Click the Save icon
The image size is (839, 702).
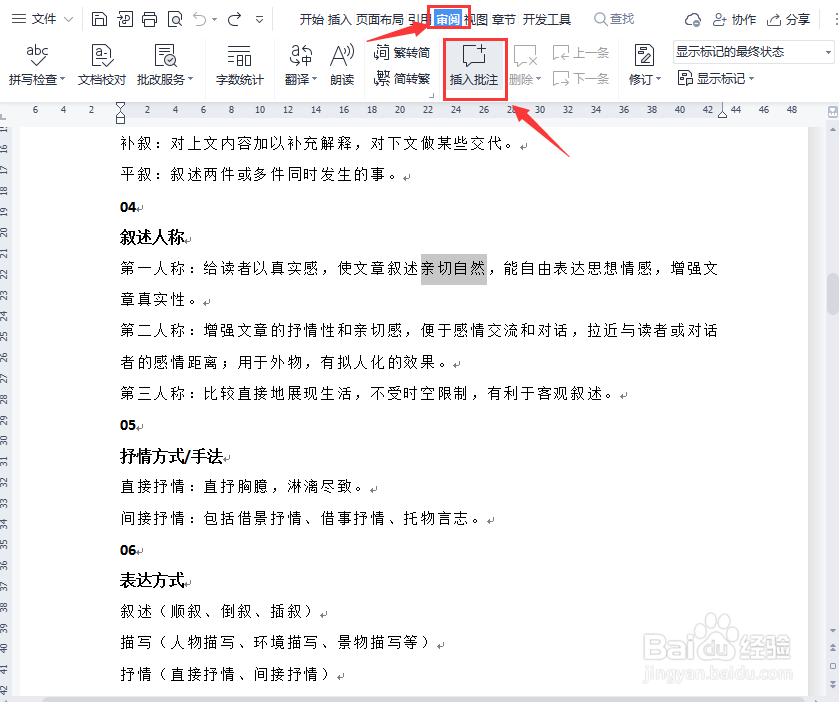(x=100, y=18)
